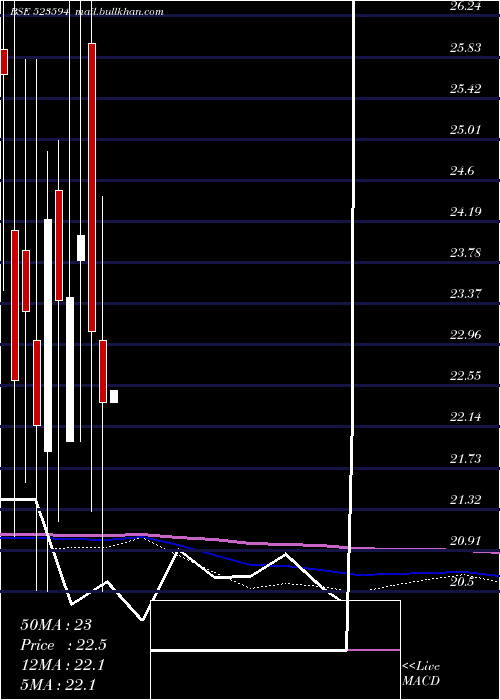Screen dimensions: 500x700
Task: Click the 20.91 price axis label
Action: coord(465,541)
